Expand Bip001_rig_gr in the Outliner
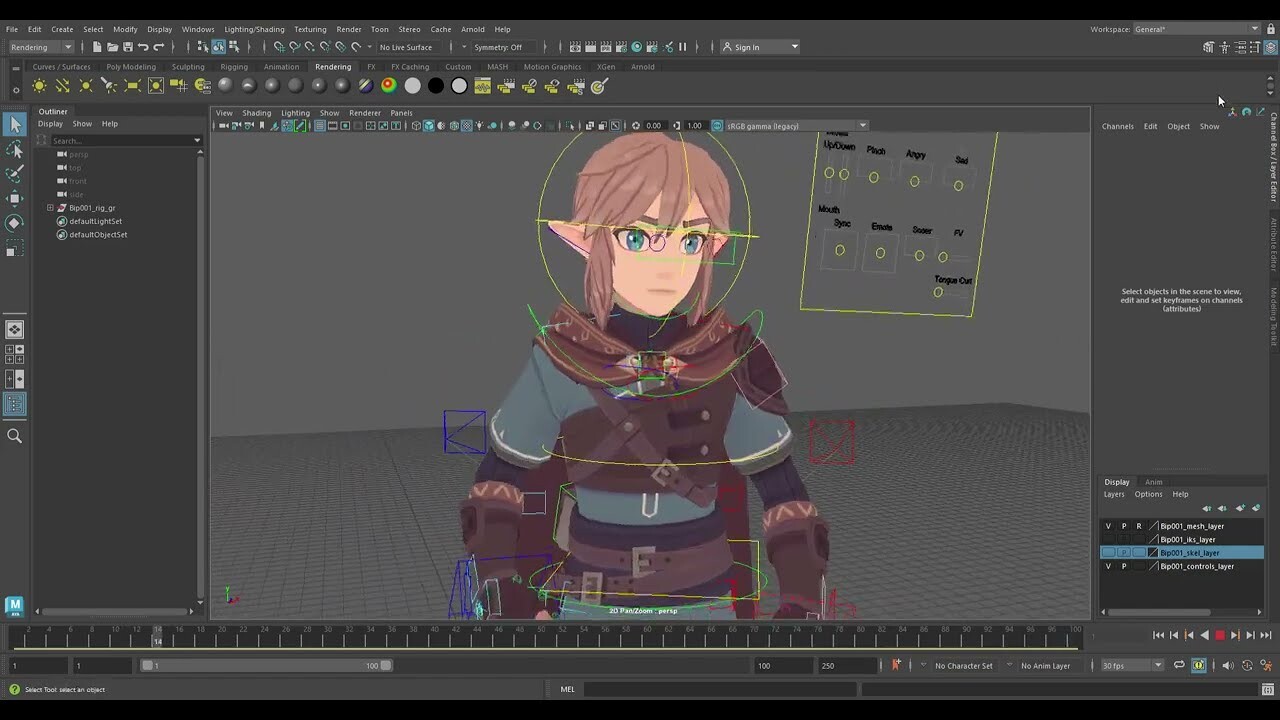The width and height of the screenshot is (1280, 720). [50, 207]
